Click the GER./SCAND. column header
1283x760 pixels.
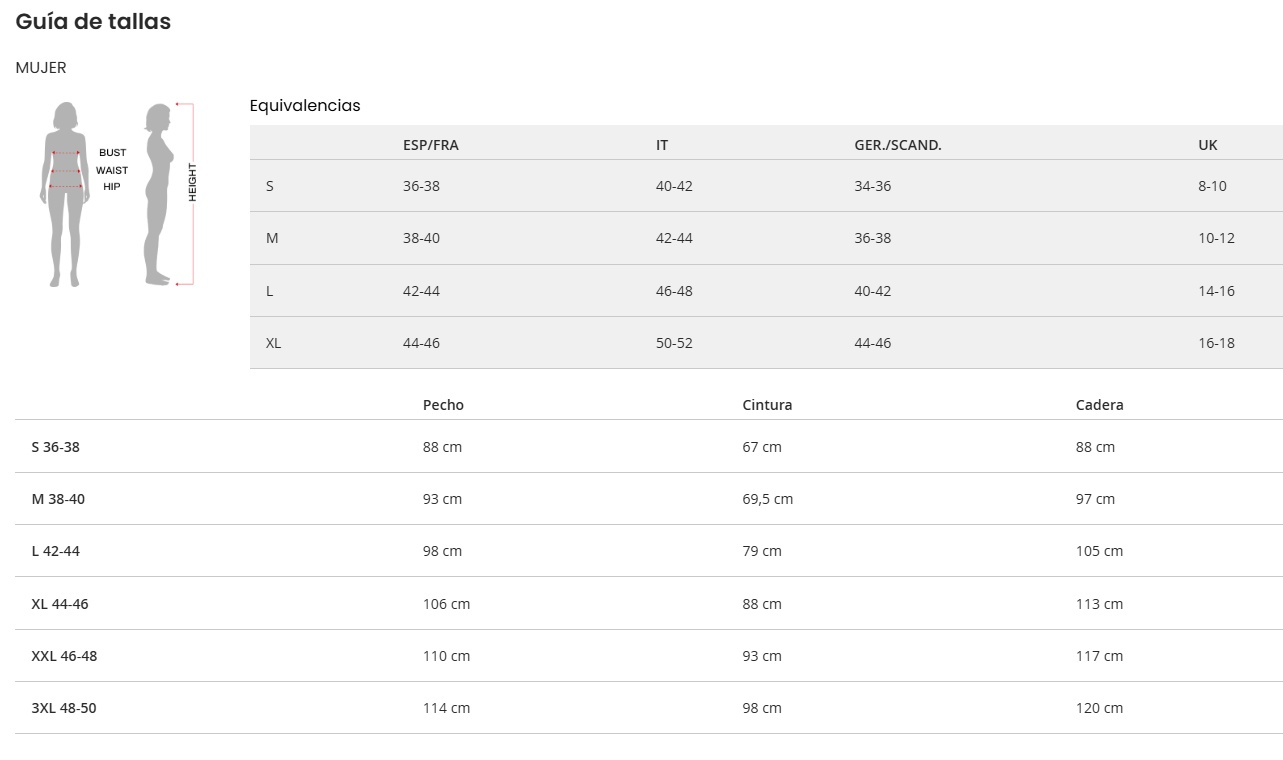click(898, 145)
